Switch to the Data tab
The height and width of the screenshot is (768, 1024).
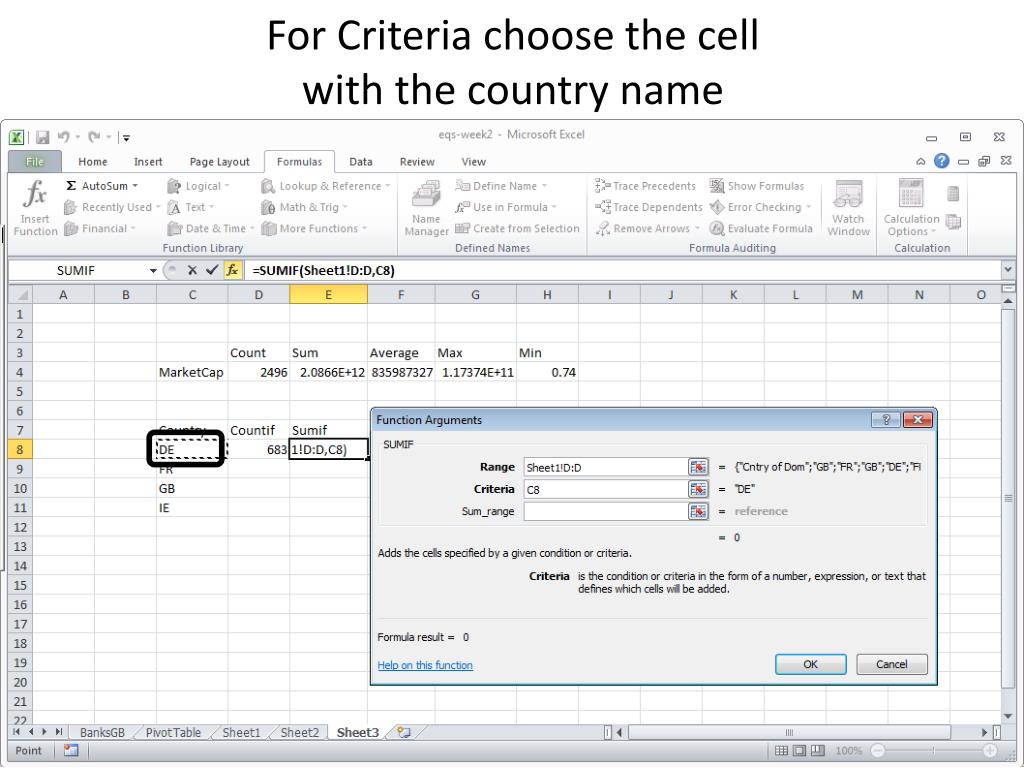point(360,162)
